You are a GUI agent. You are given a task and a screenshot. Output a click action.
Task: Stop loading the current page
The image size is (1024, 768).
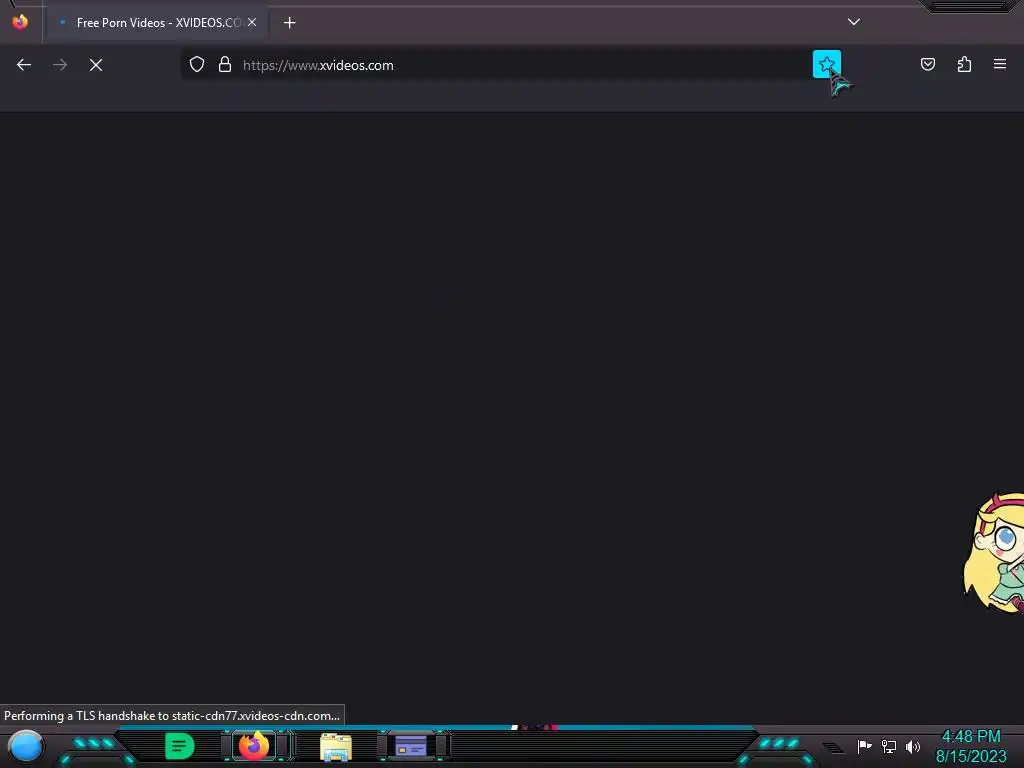point(96,65)
